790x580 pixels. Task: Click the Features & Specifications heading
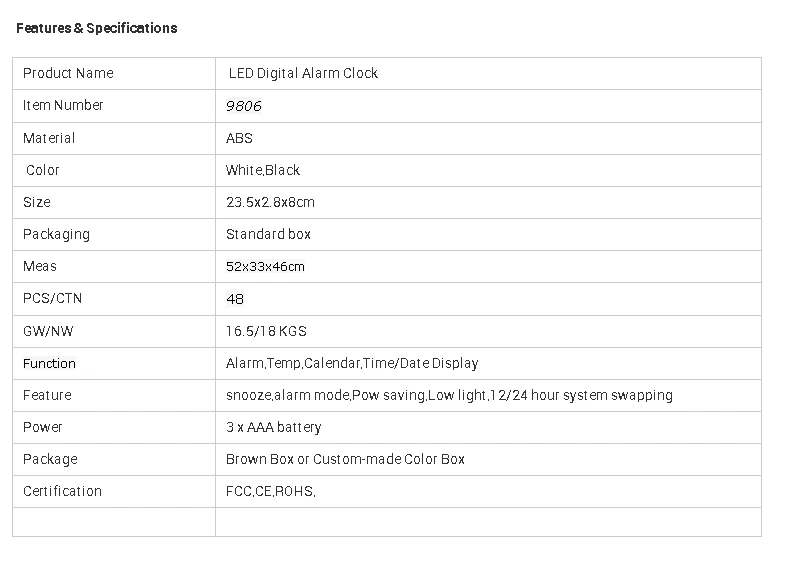point(97,28)
